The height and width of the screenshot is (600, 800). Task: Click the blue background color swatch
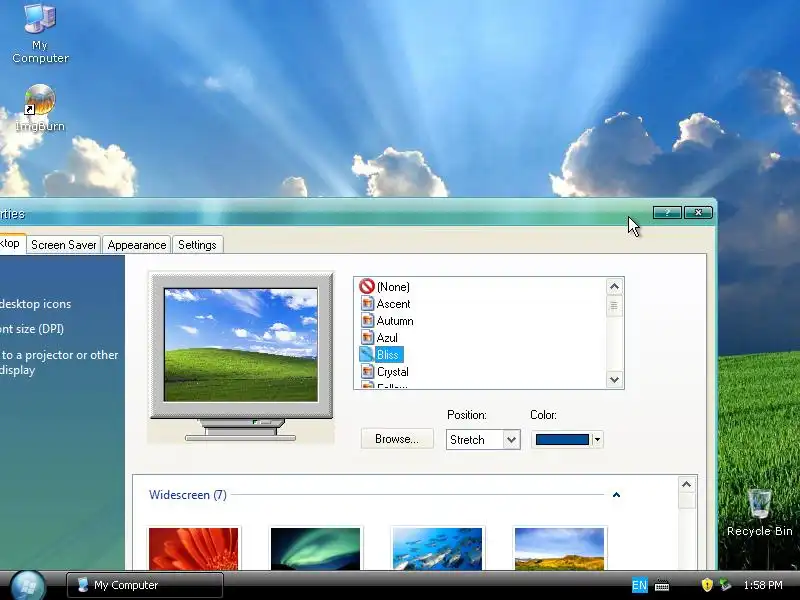562,440
